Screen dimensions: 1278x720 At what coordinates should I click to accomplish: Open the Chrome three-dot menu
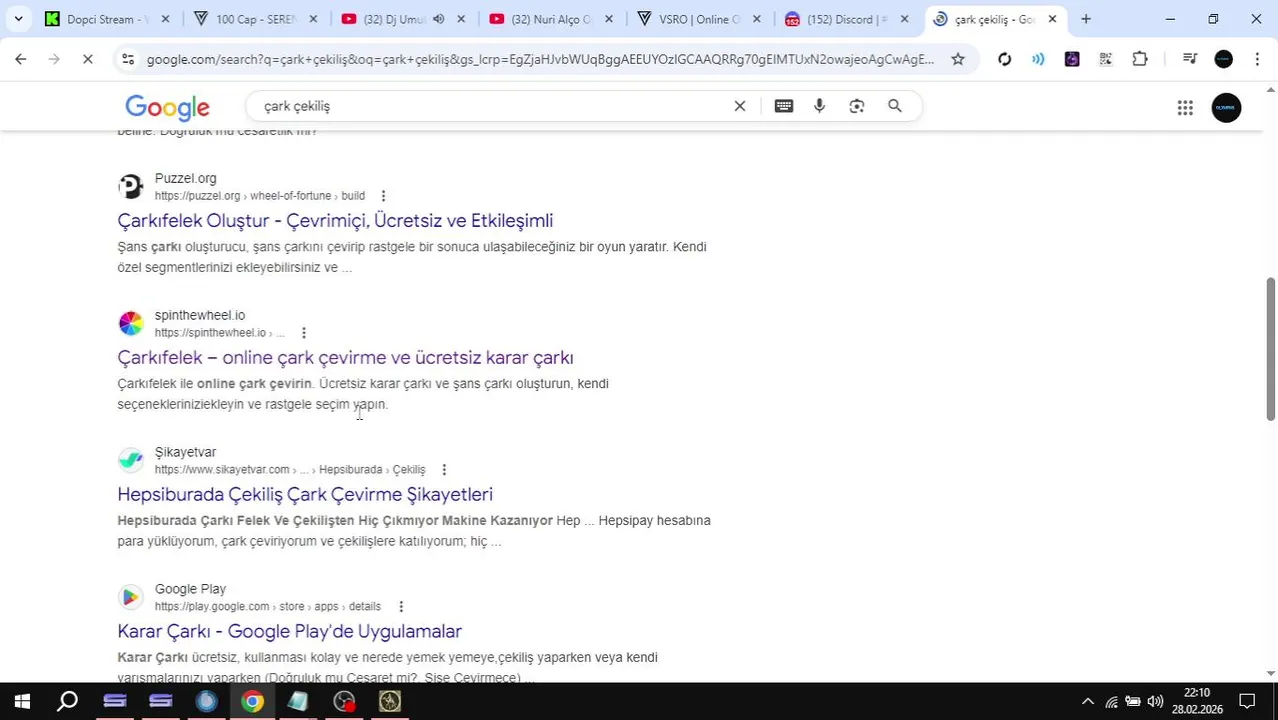click(x=1257, y=59)
